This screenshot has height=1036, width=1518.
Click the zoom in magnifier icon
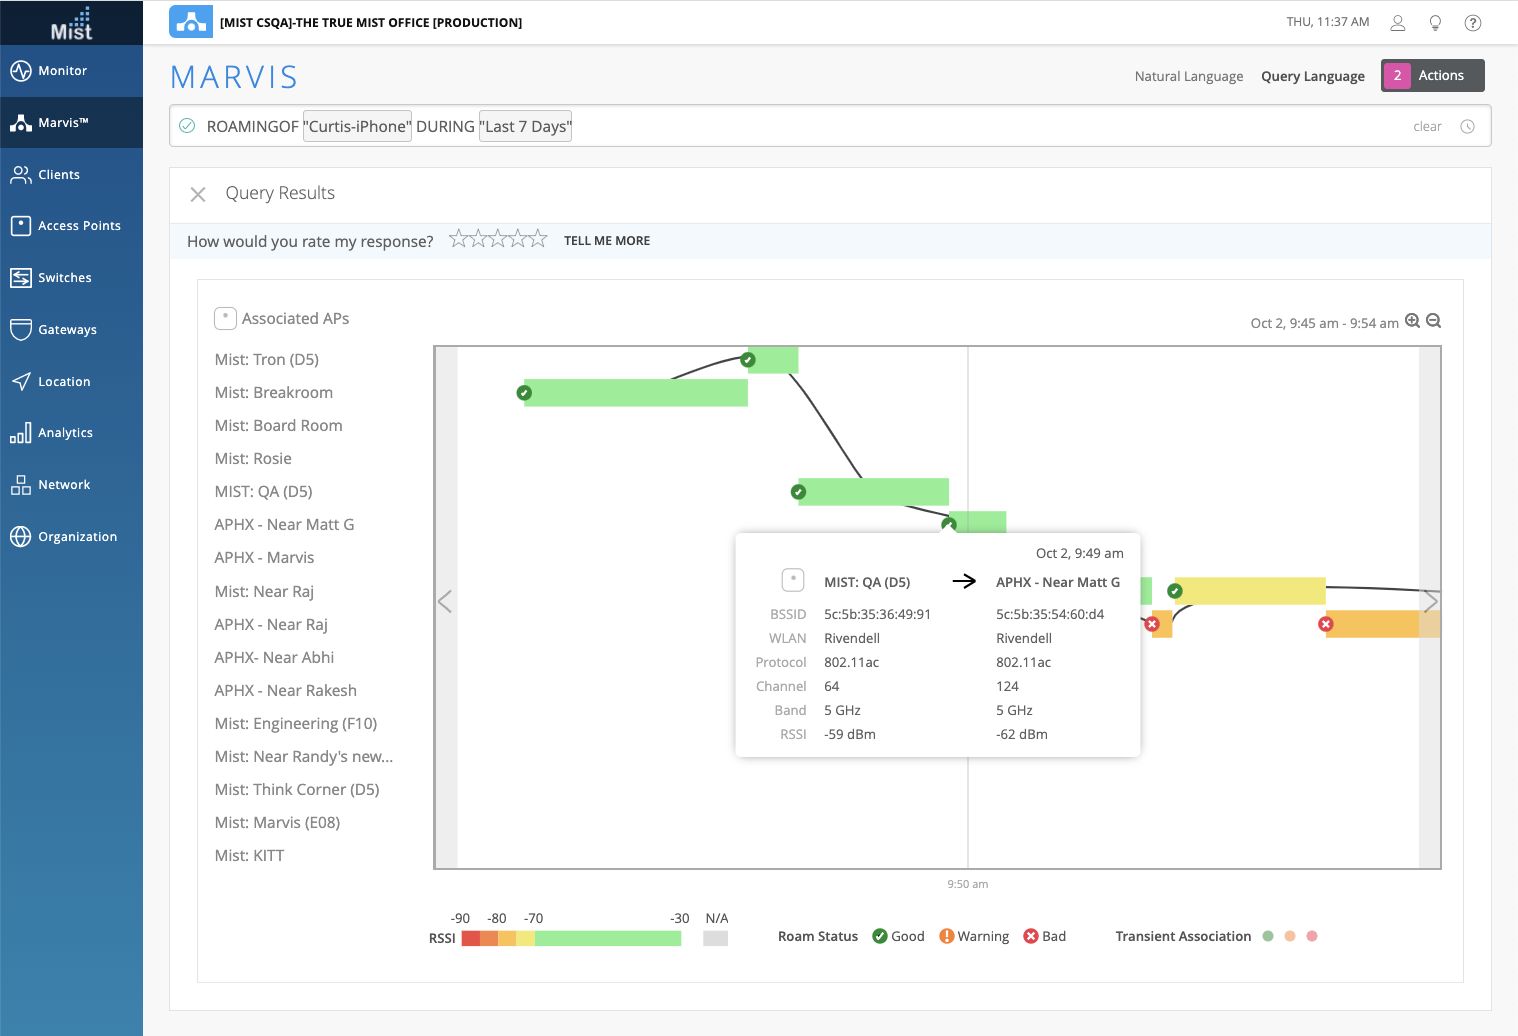tap(1412, 321)
